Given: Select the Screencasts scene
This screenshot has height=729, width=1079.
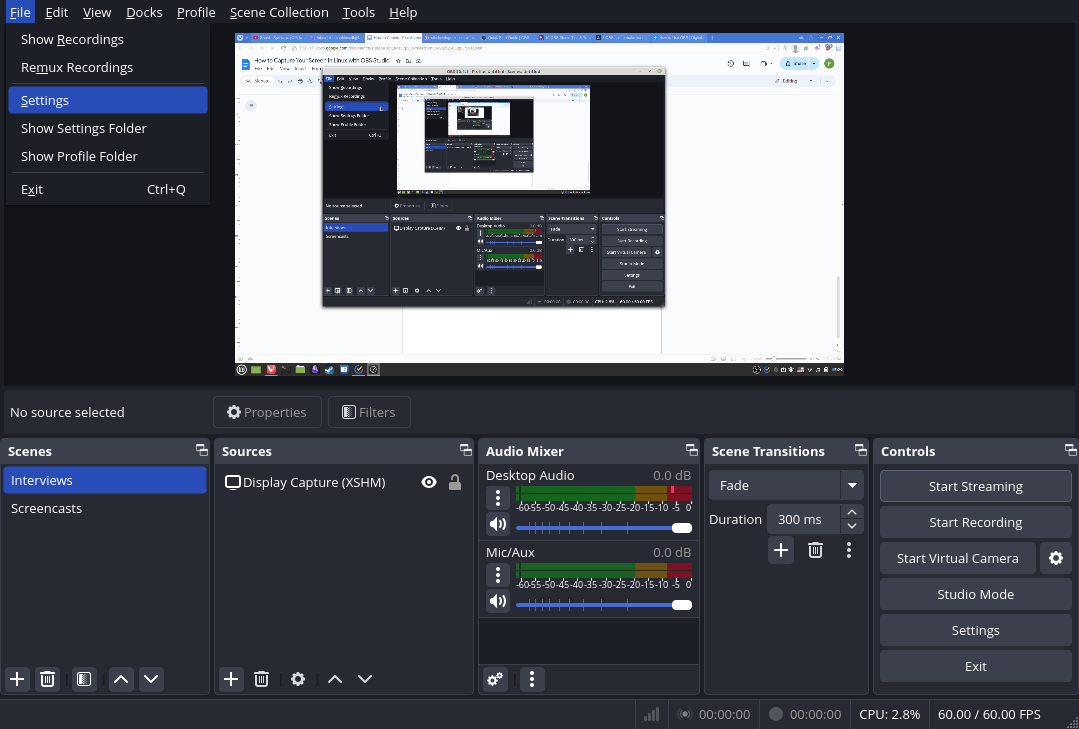Looking at the screenshot, I should (46, 508).
